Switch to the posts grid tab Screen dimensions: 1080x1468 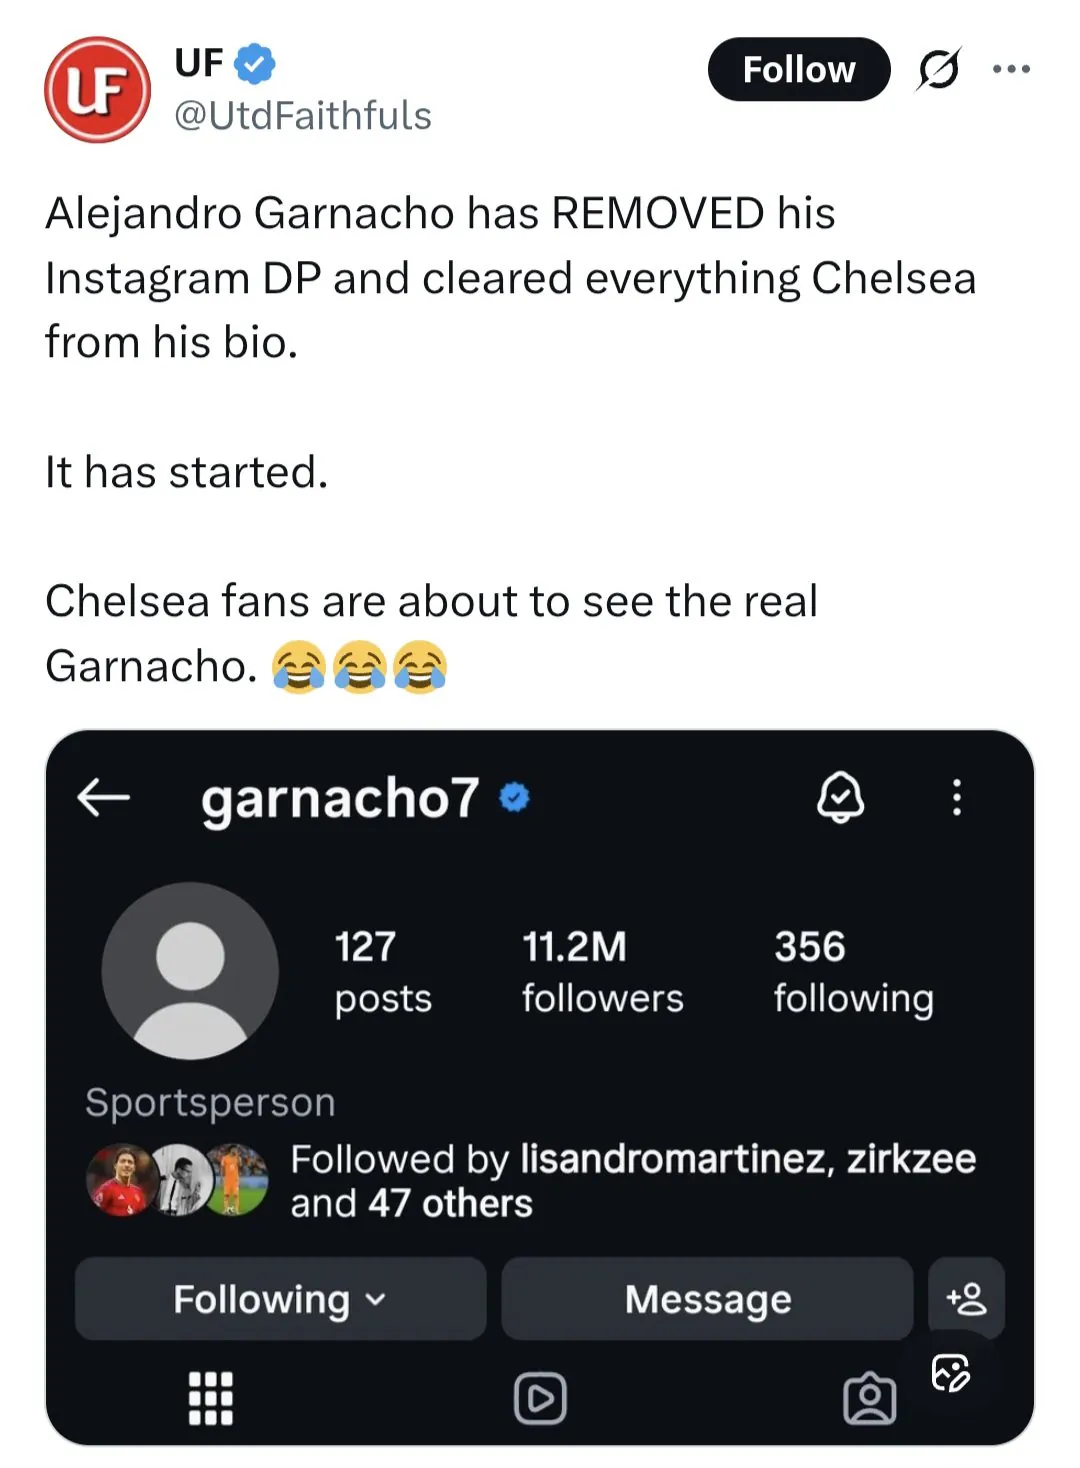click(x=211, y=1397)
